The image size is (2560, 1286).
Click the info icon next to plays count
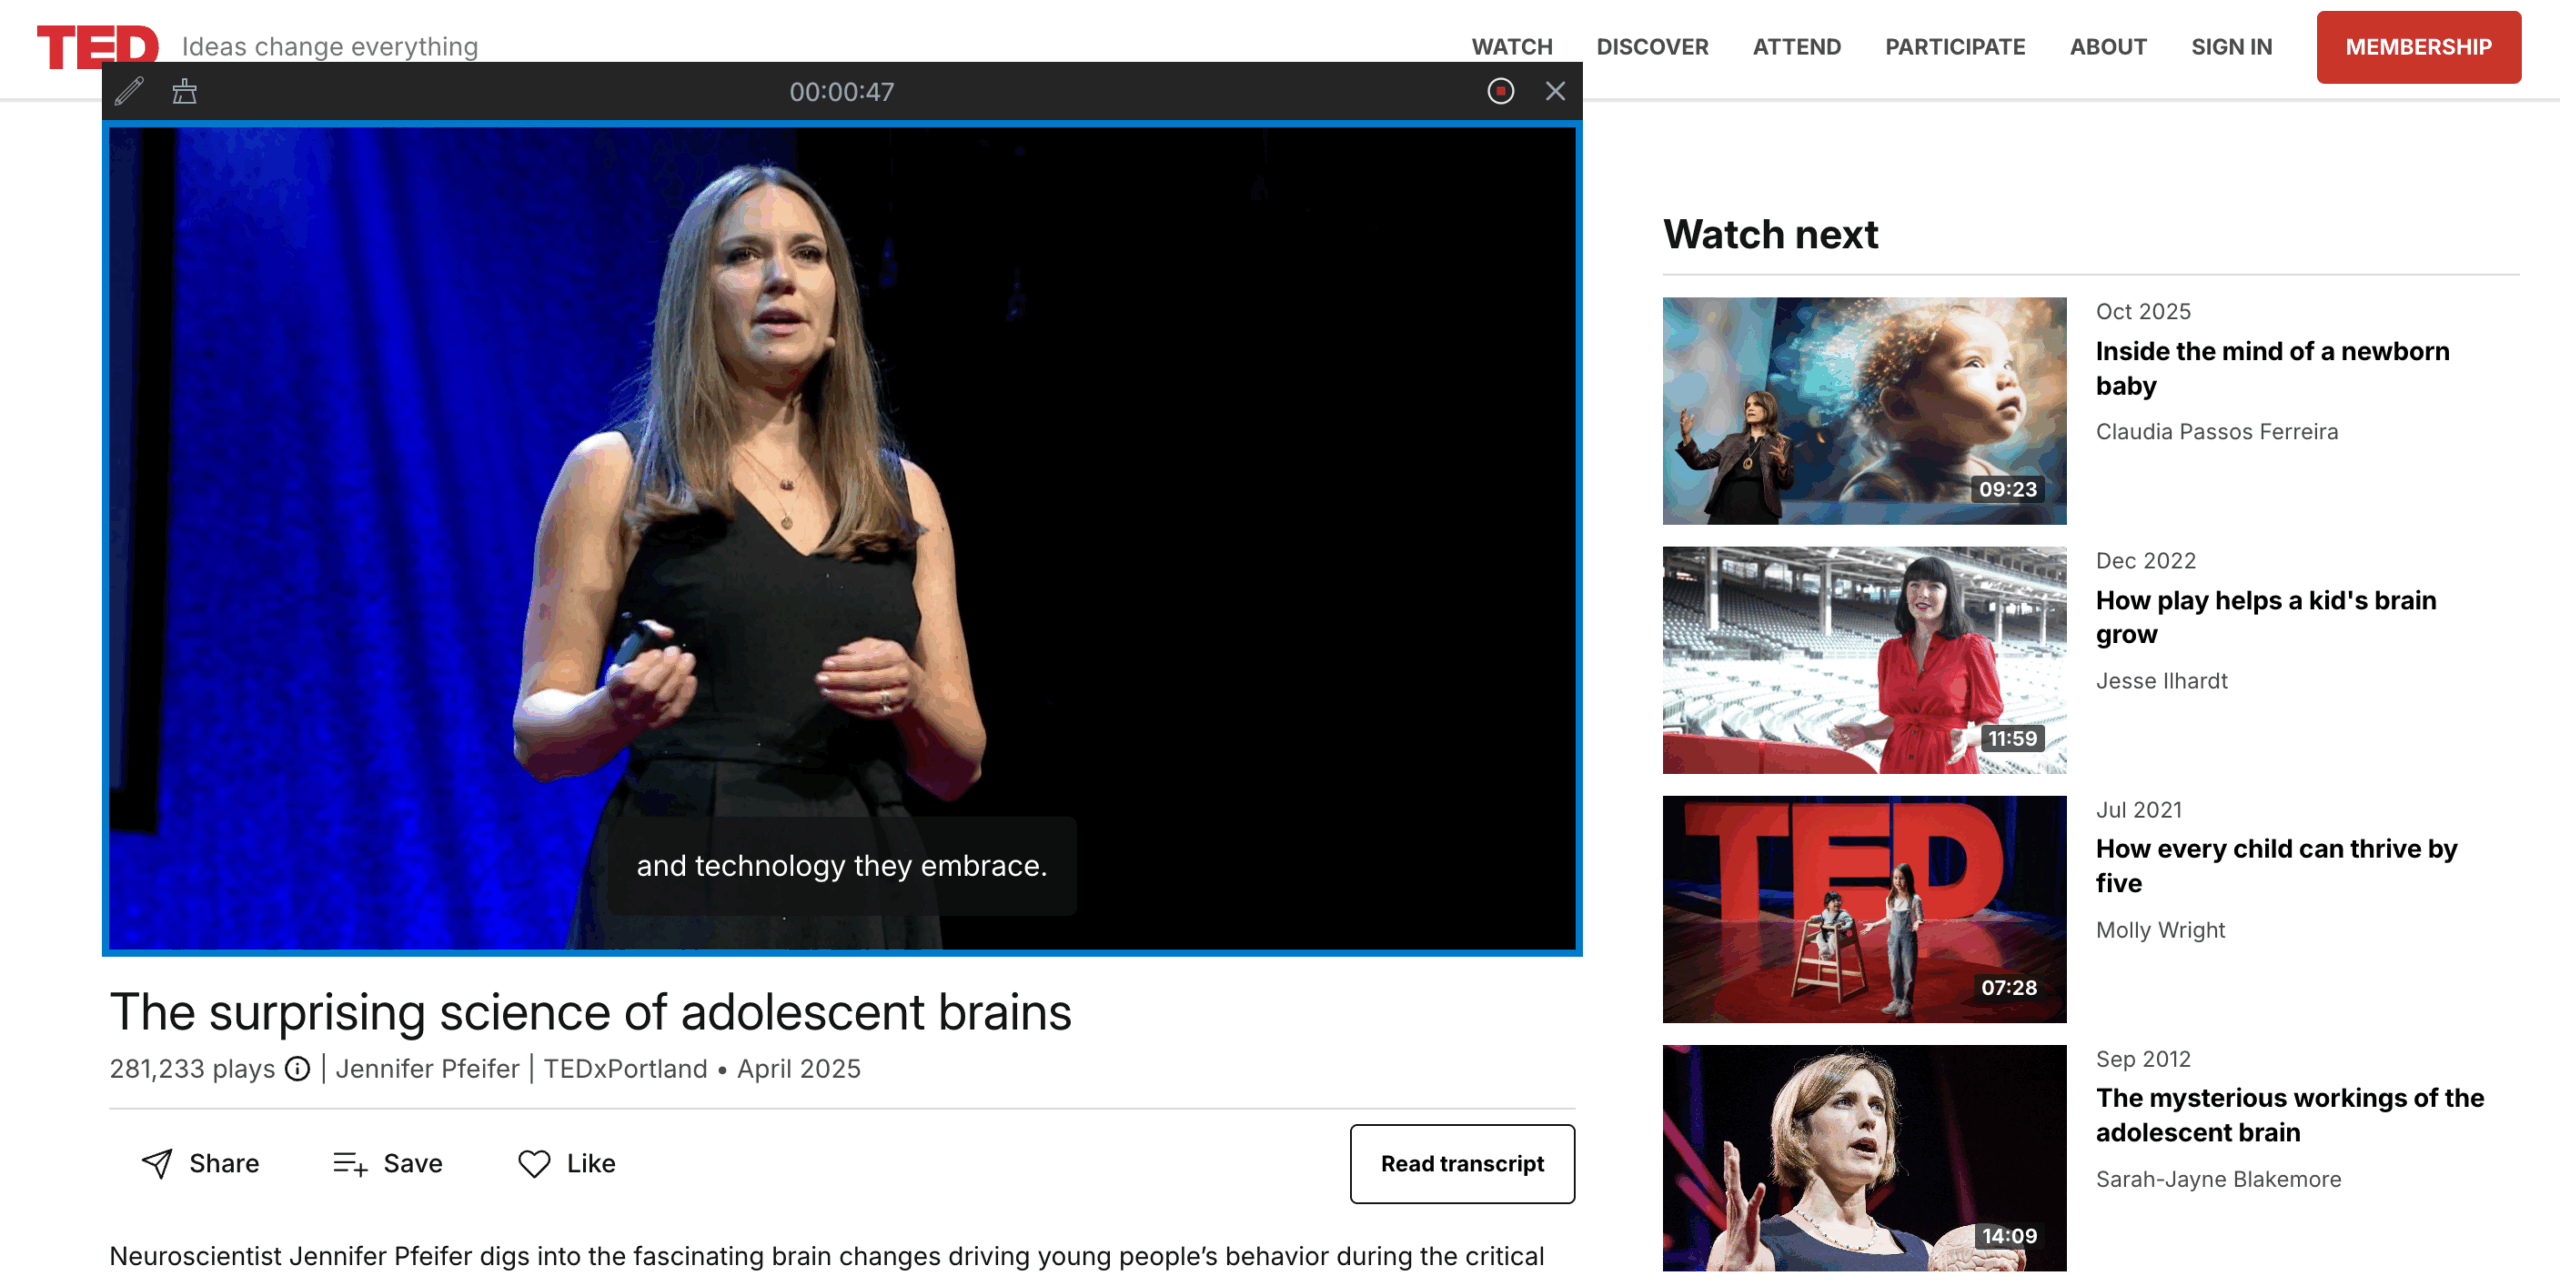click(x=297, y=1069)
